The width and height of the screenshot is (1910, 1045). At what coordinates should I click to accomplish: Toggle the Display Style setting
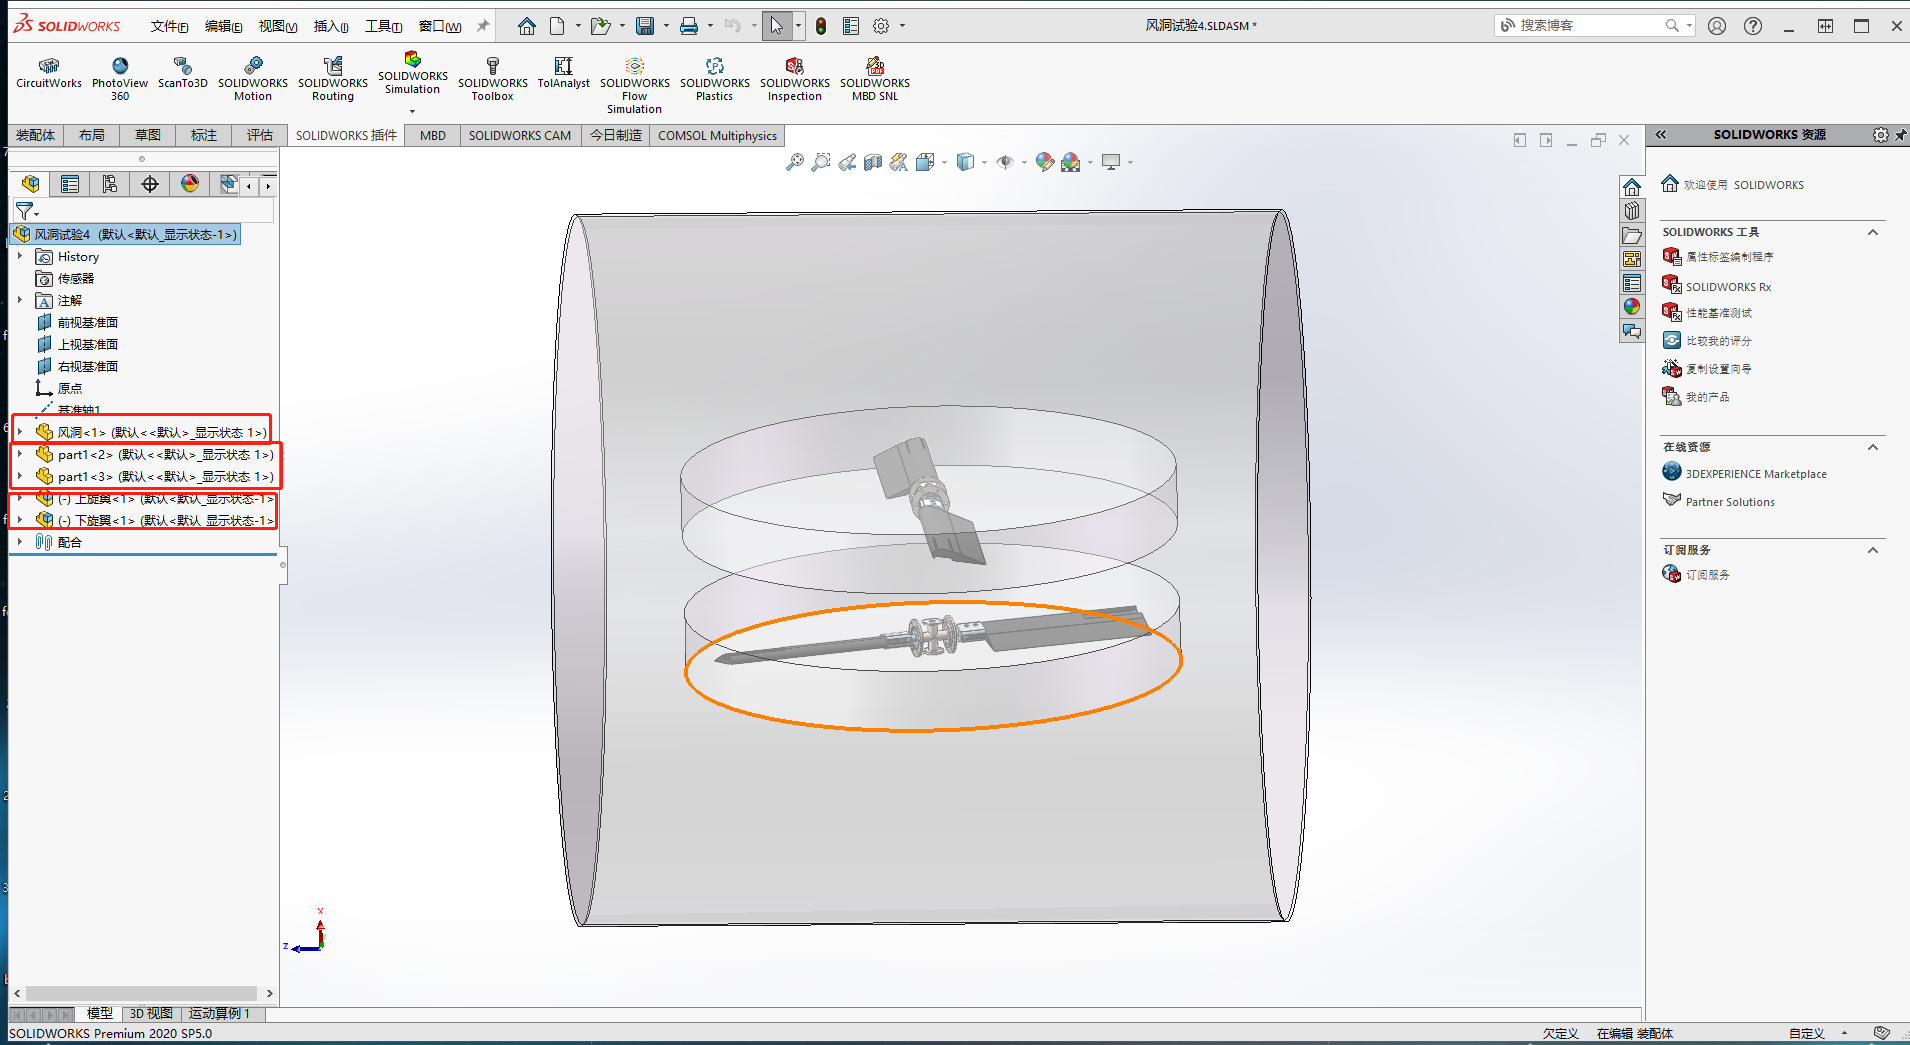click(x=966, y=162)
